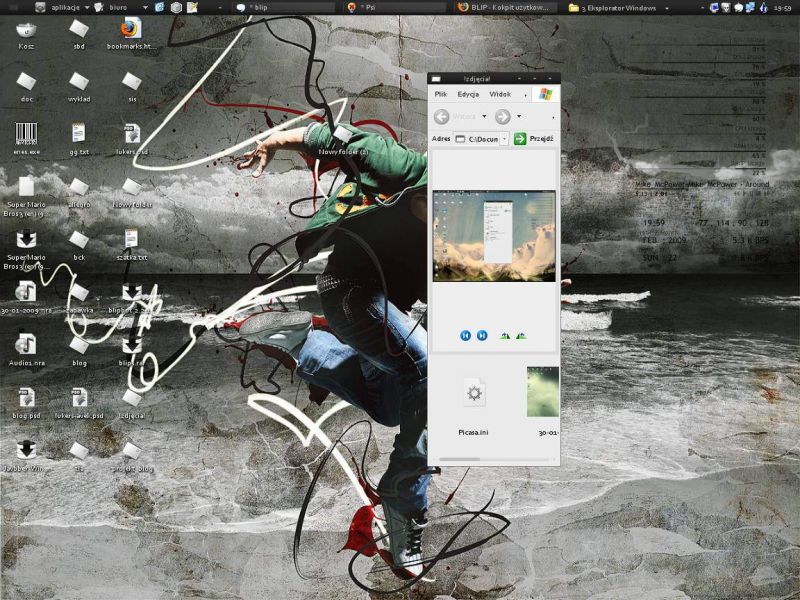Screen dimensions: 800x600
Task: Open the Plik menu
Action: (x=441, y=94)
